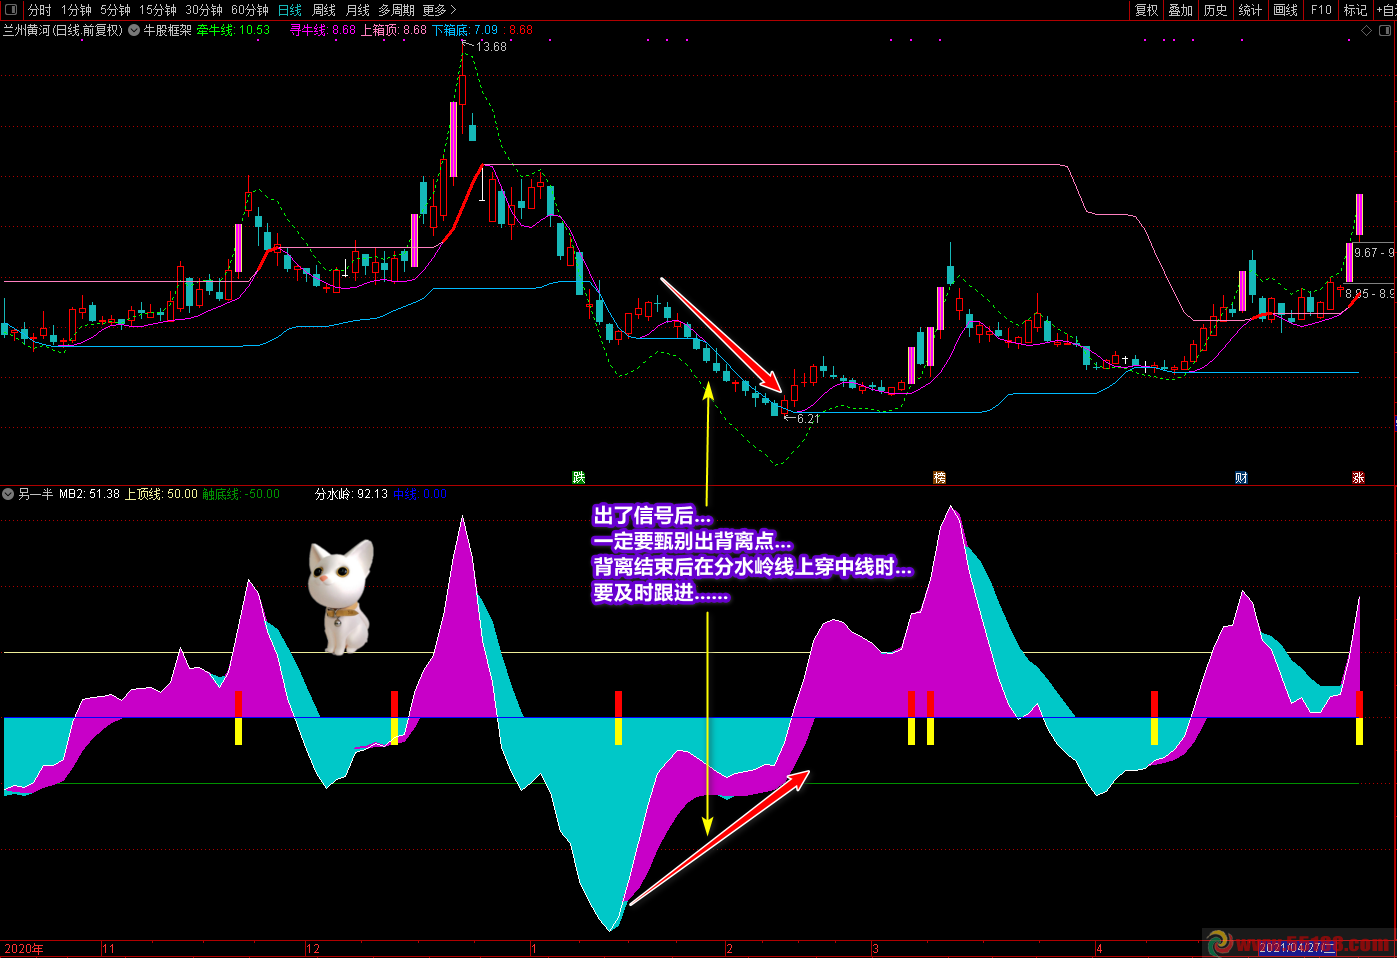The width and height of the screenshot is (1397, 958).
Task: Open the 更多 periods expander
Action: 439,10
